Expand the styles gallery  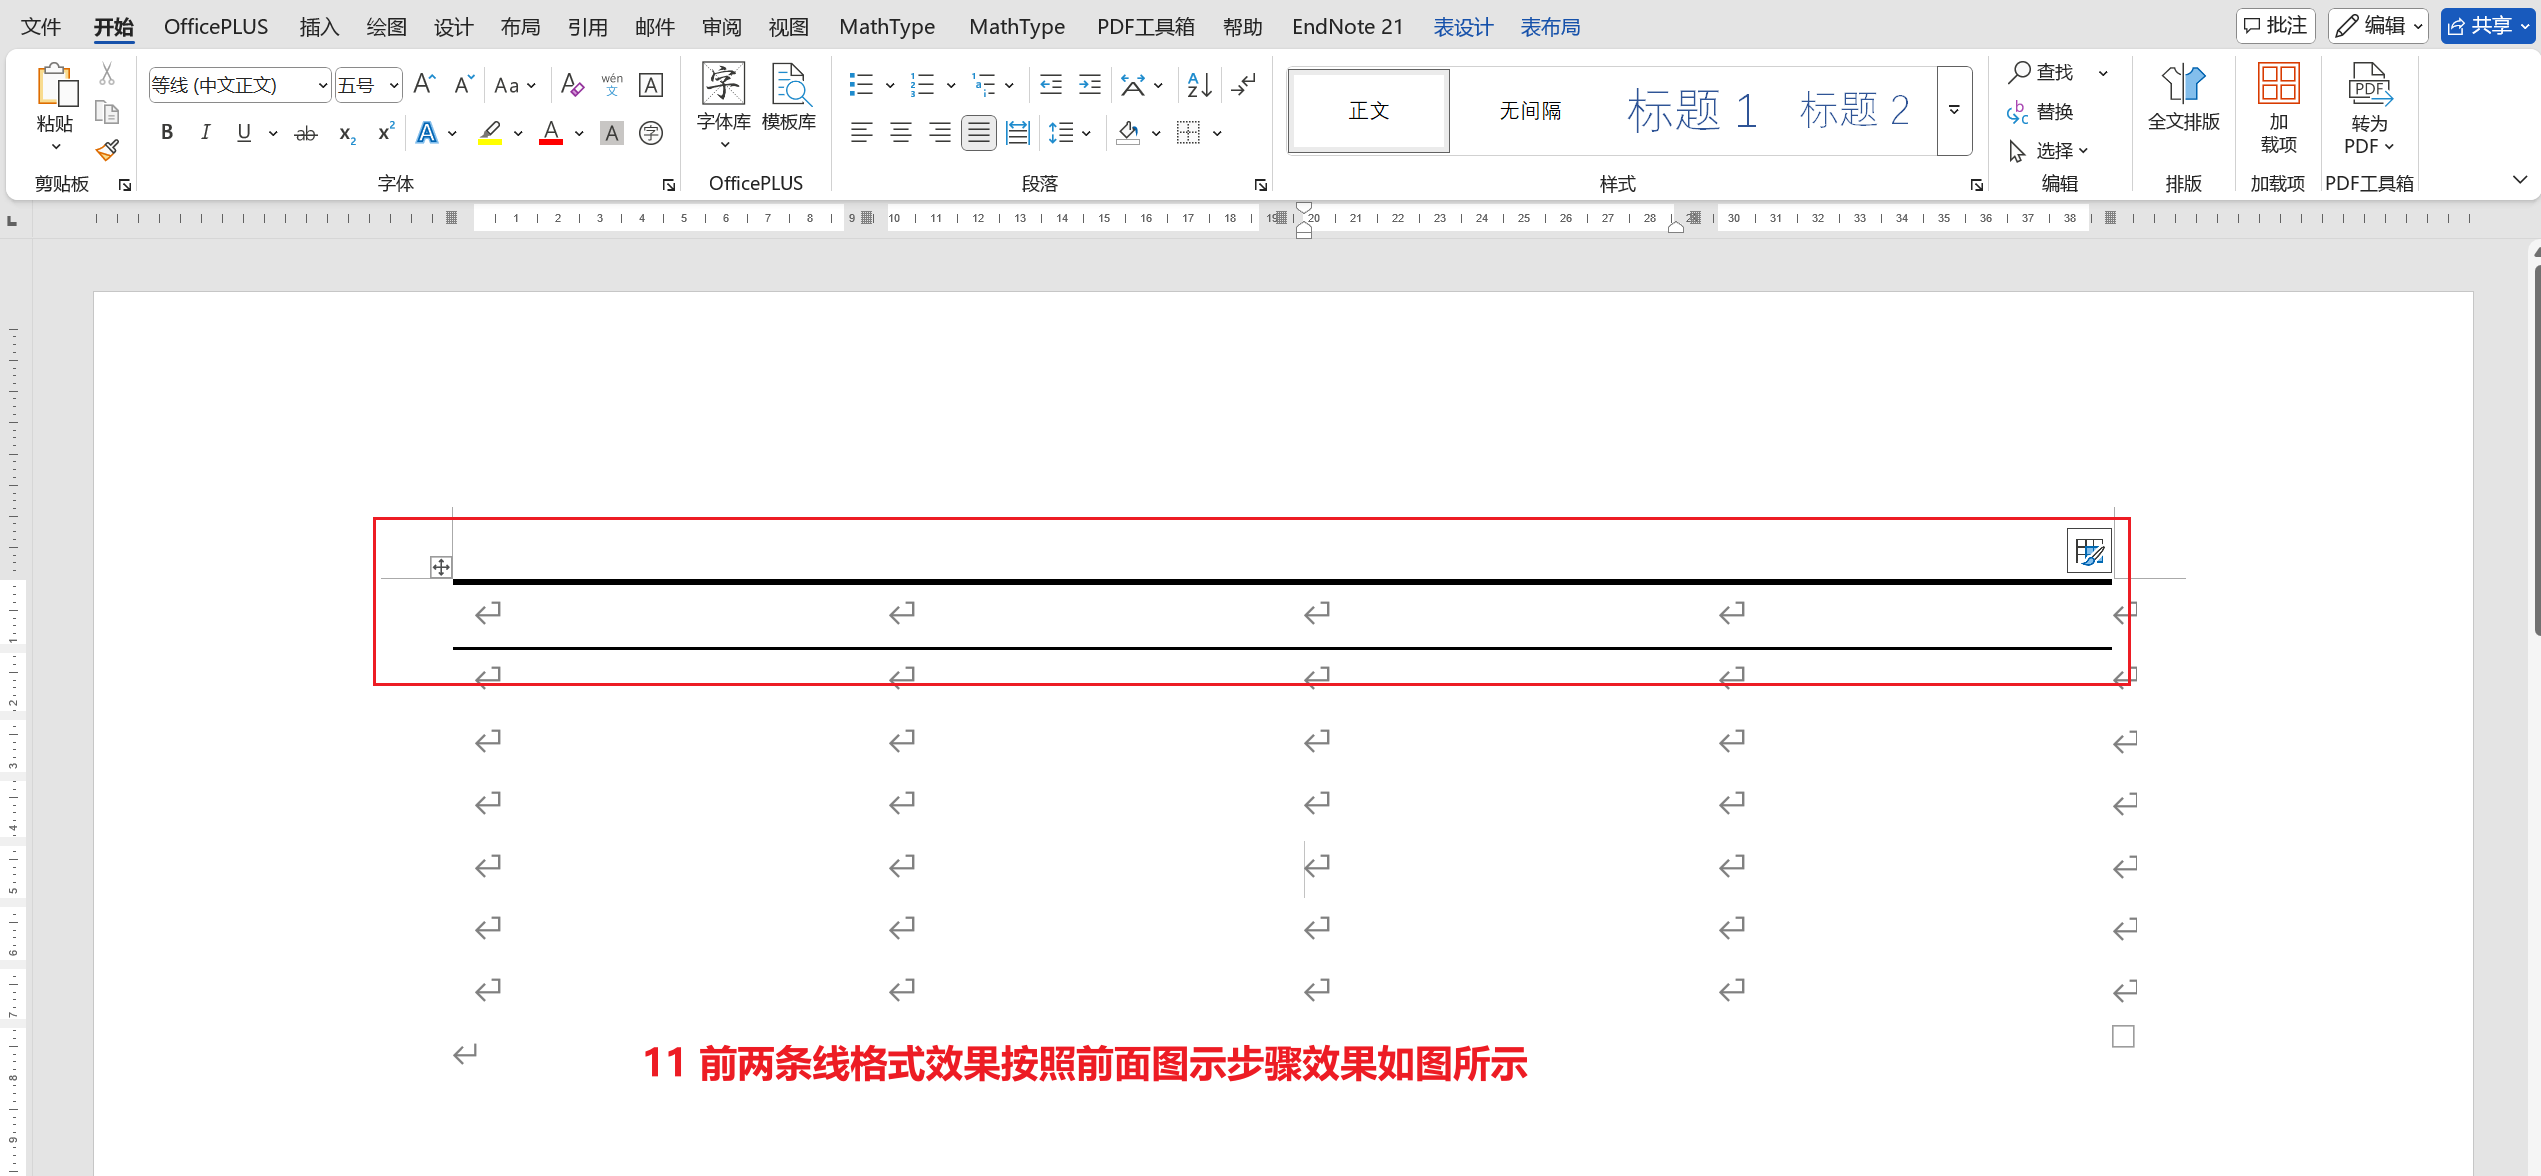pyautogui.click(x=1954, y=111)
